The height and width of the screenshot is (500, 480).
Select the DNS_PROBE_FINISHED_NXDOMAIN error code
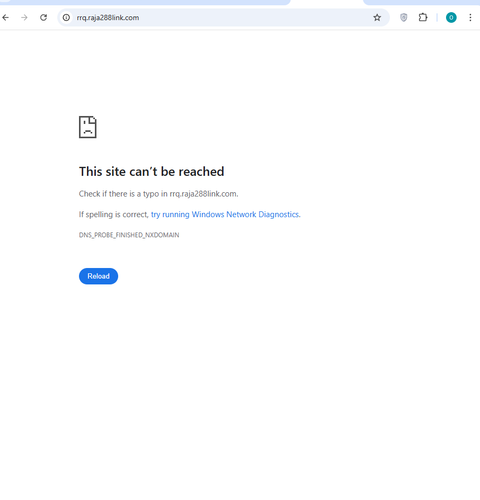click(129, 235)
